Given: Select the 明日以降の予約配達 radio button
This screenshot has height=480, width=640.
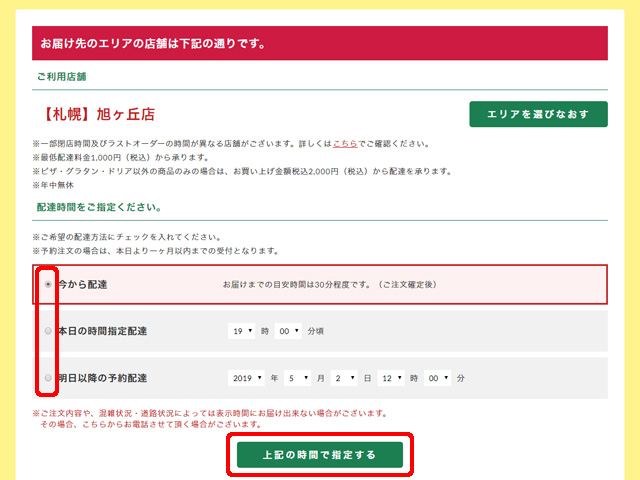Looking at the screenshot, I should [48, 378].
